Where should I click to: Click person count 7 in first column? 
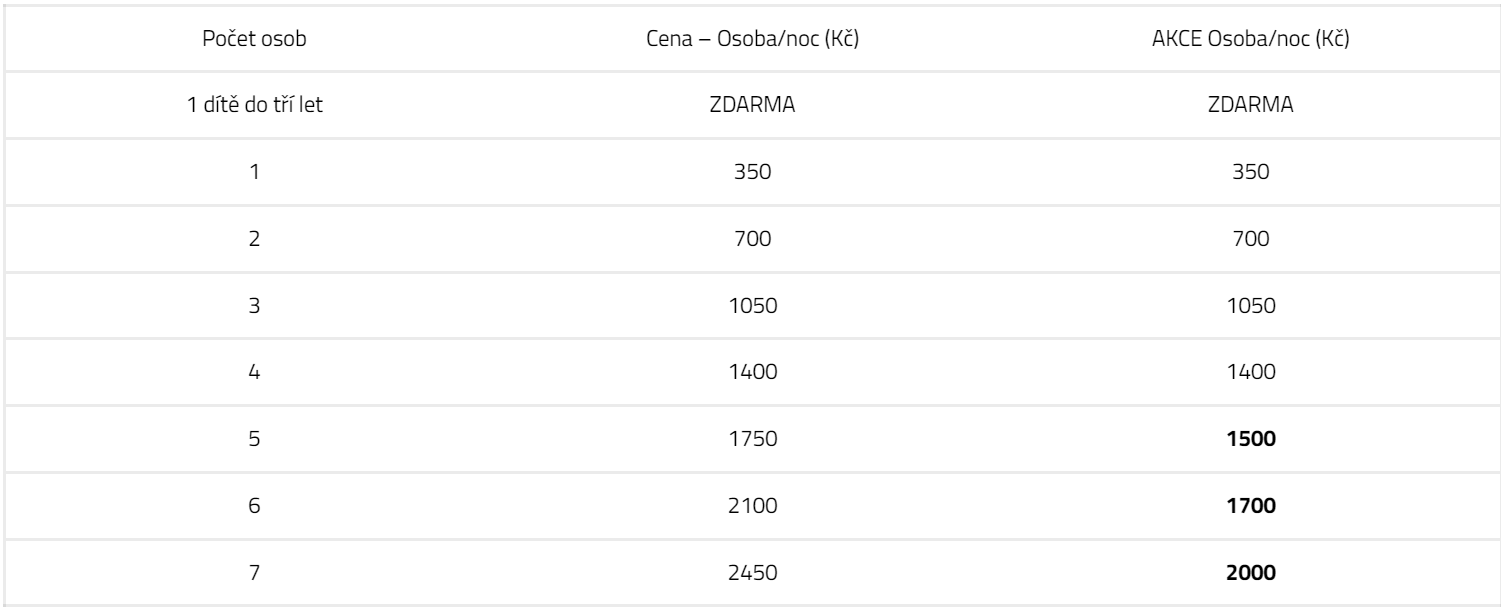(x=253, y=572)
